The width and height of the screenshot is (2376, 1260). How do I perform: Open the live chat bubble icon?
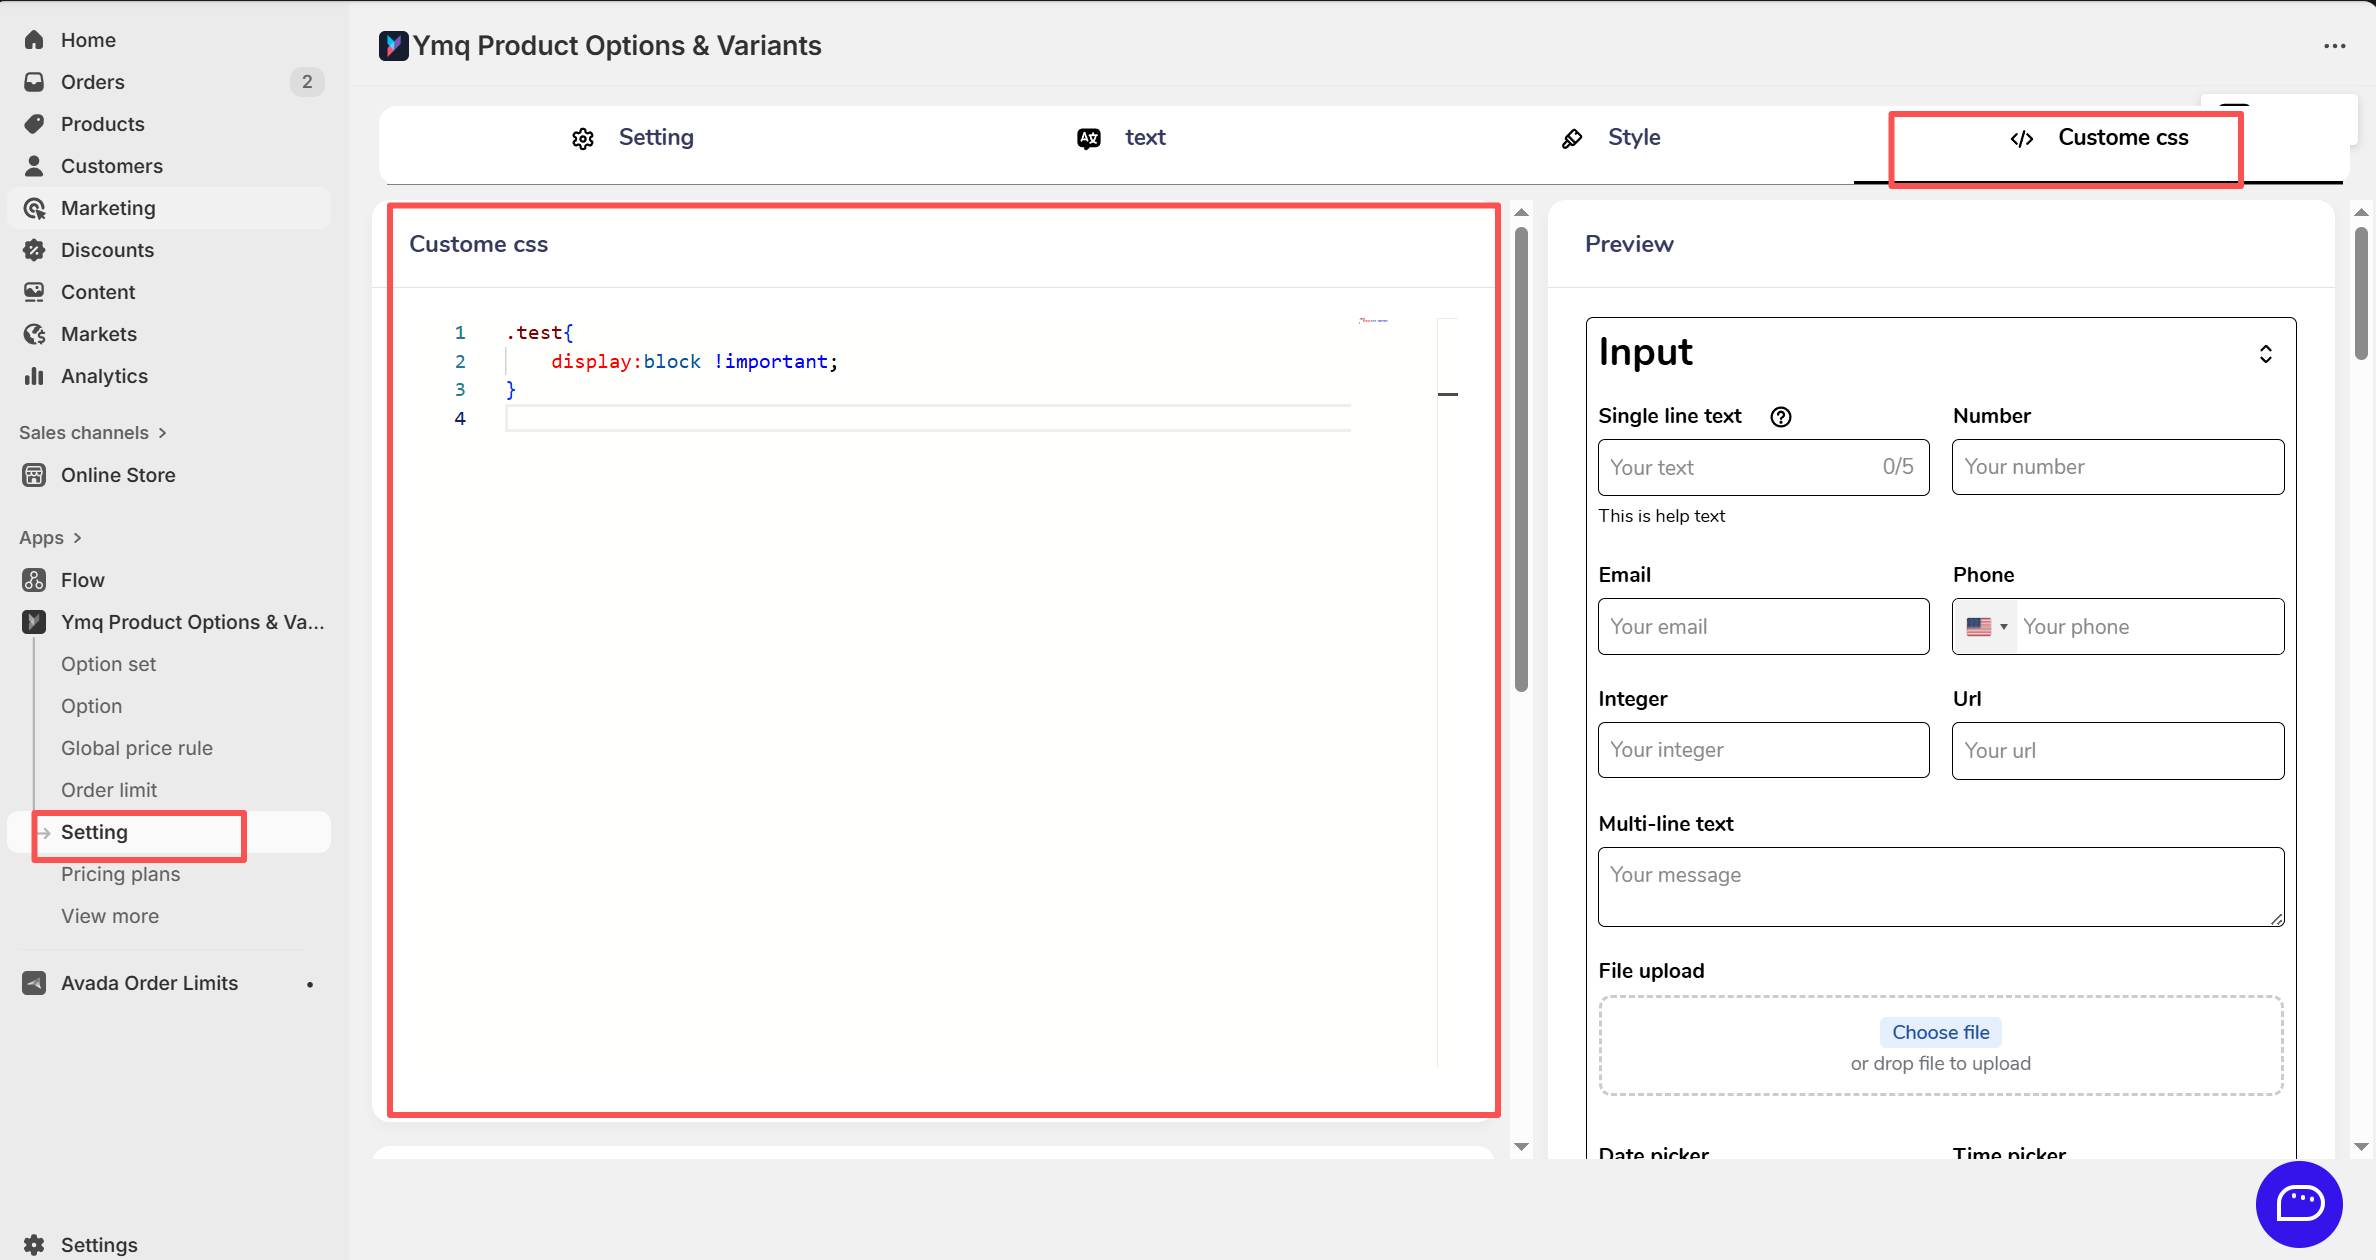point(2299,1203)
